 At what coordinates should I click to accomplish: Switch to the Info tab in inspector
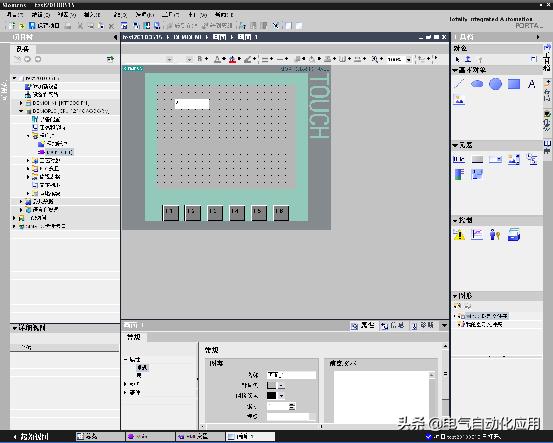(x=392, y=326)
